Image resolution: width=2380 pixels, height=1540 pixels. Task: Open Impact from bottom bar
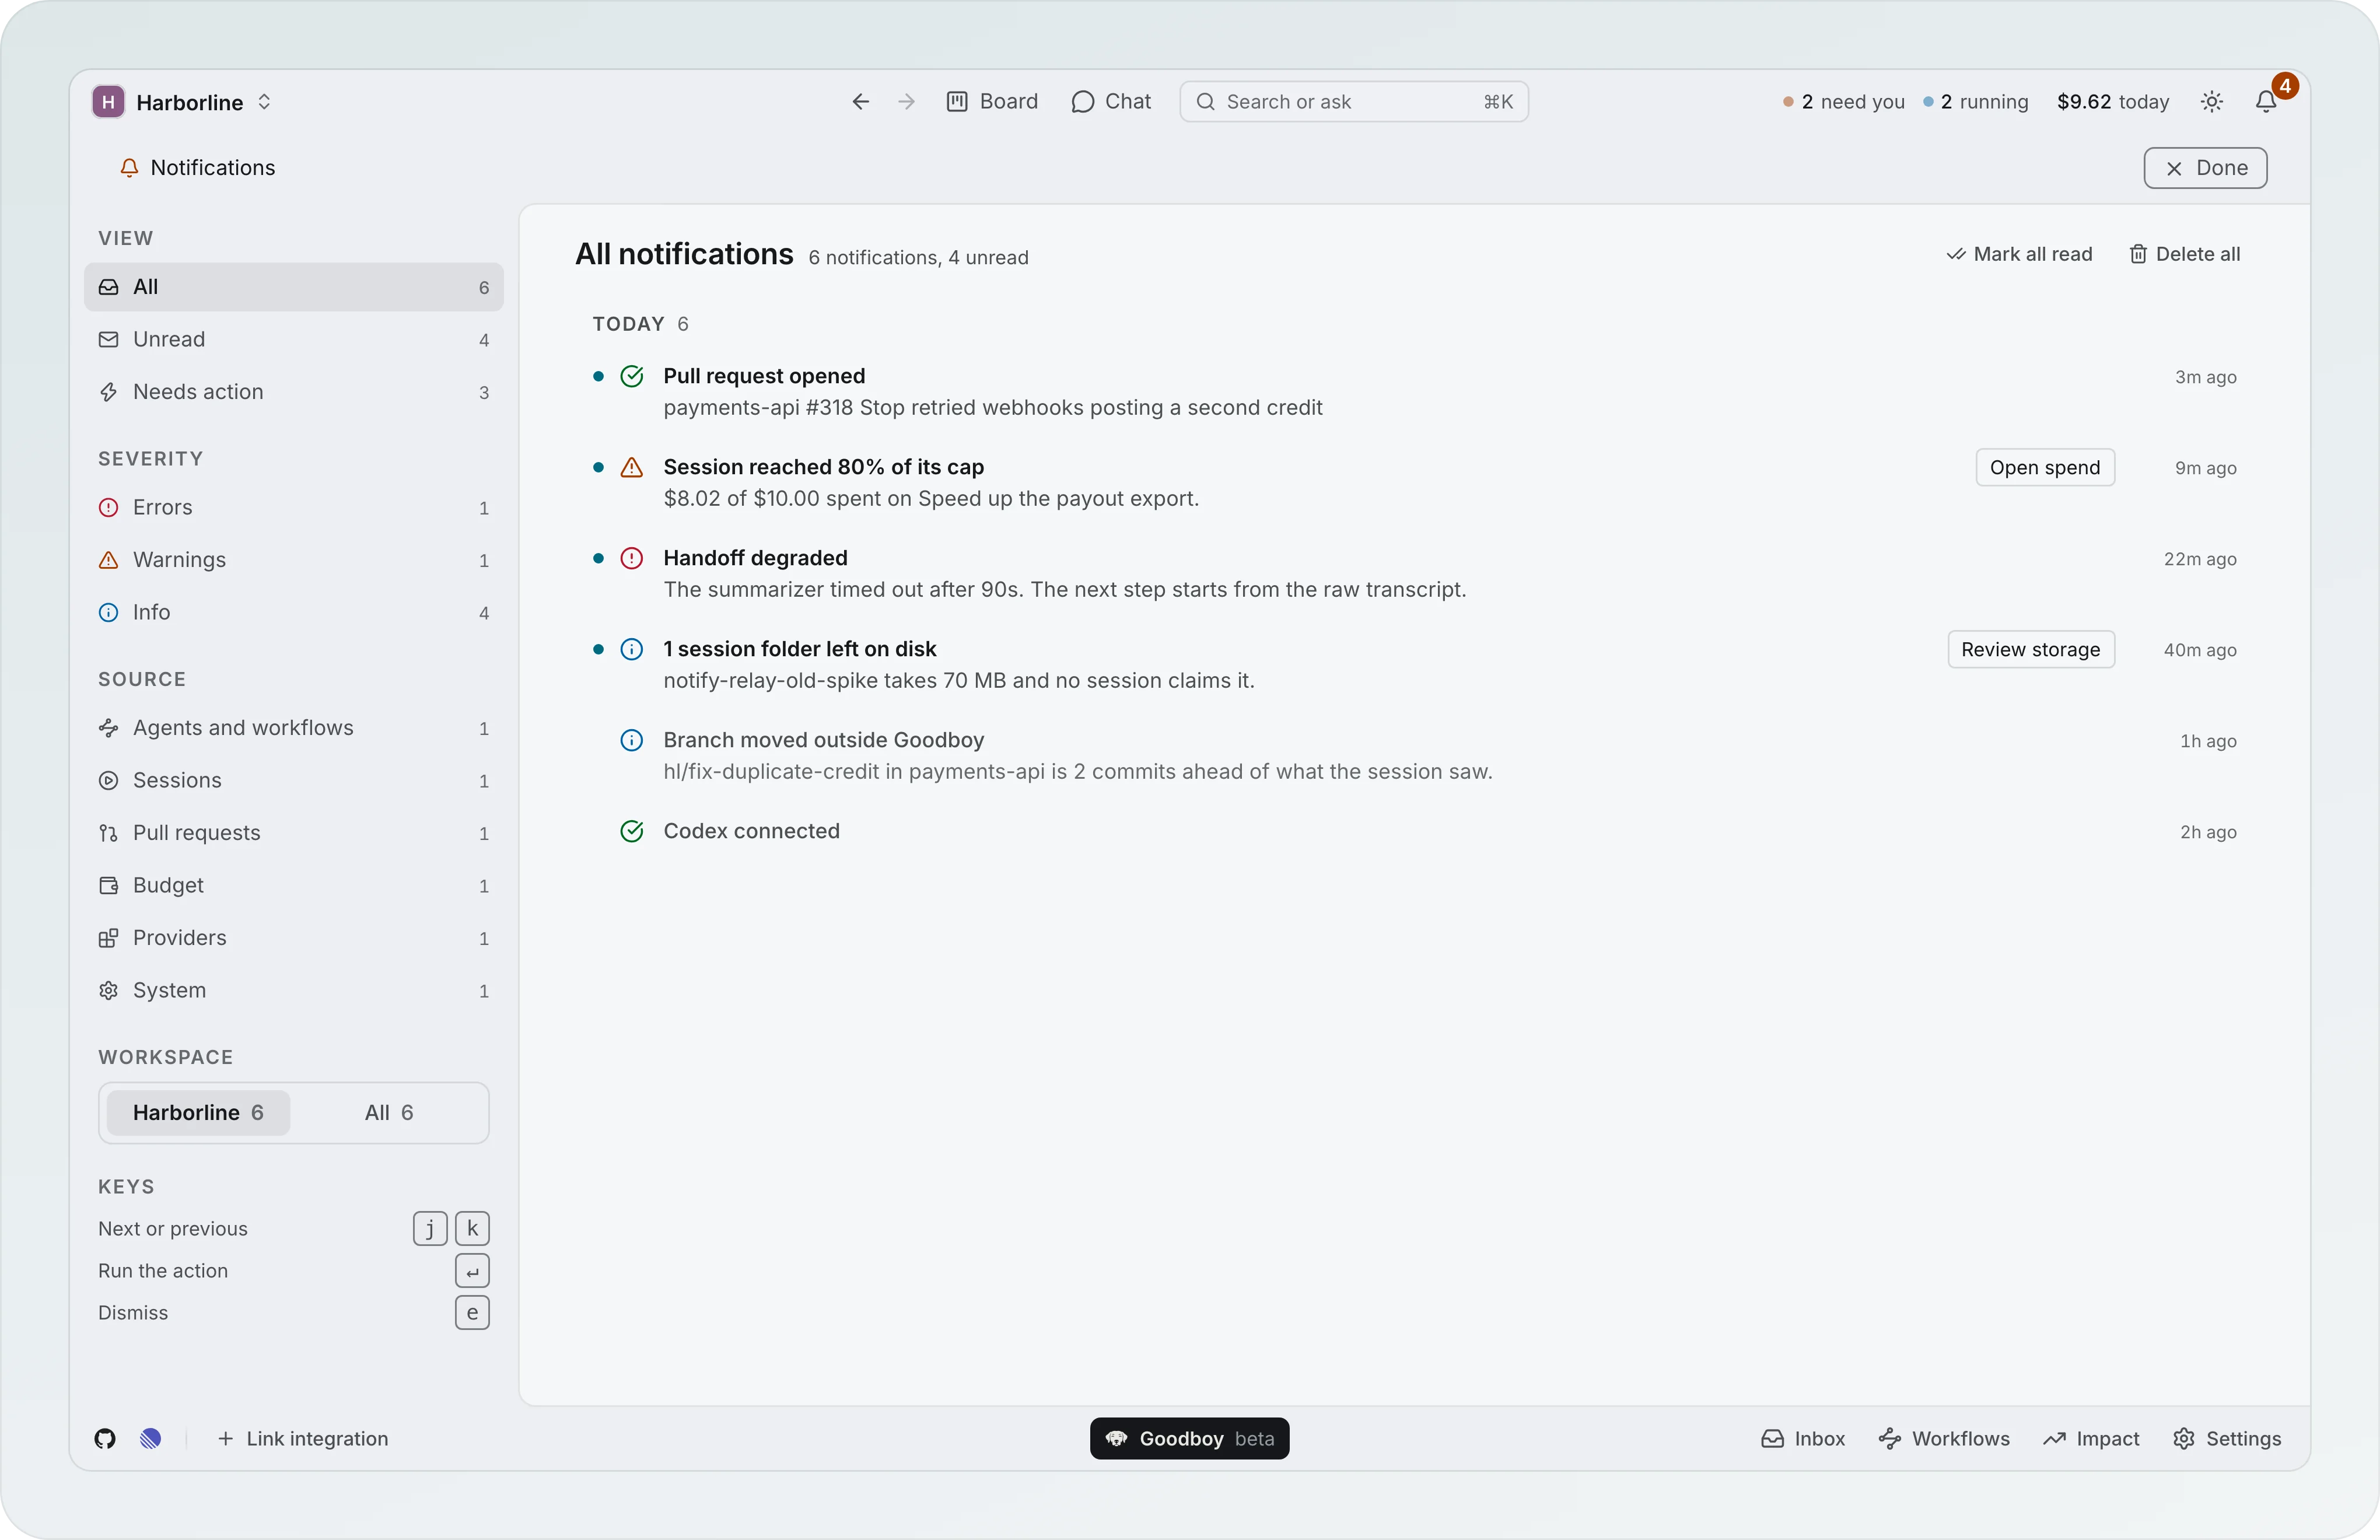coord(2091,1439)
